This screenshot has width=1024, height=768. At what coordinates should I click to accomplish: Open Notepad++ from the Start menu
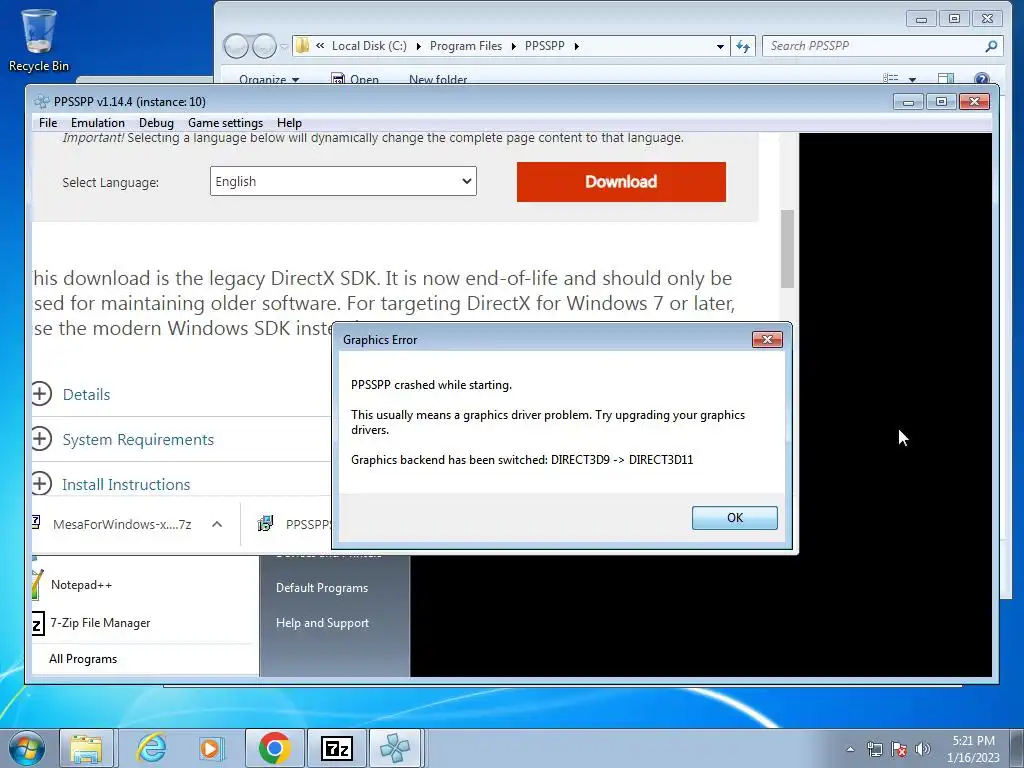81,585
